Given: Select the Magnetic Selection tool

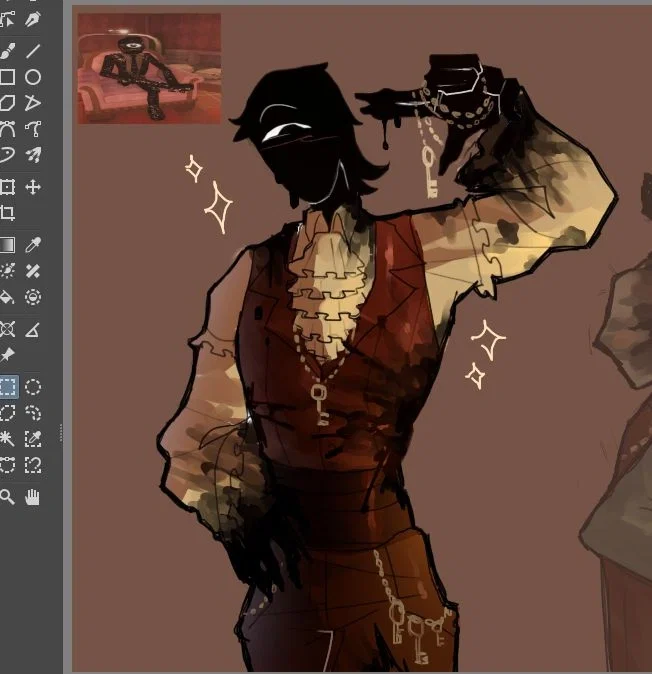Looking at the screenshot, I should 33,464.
